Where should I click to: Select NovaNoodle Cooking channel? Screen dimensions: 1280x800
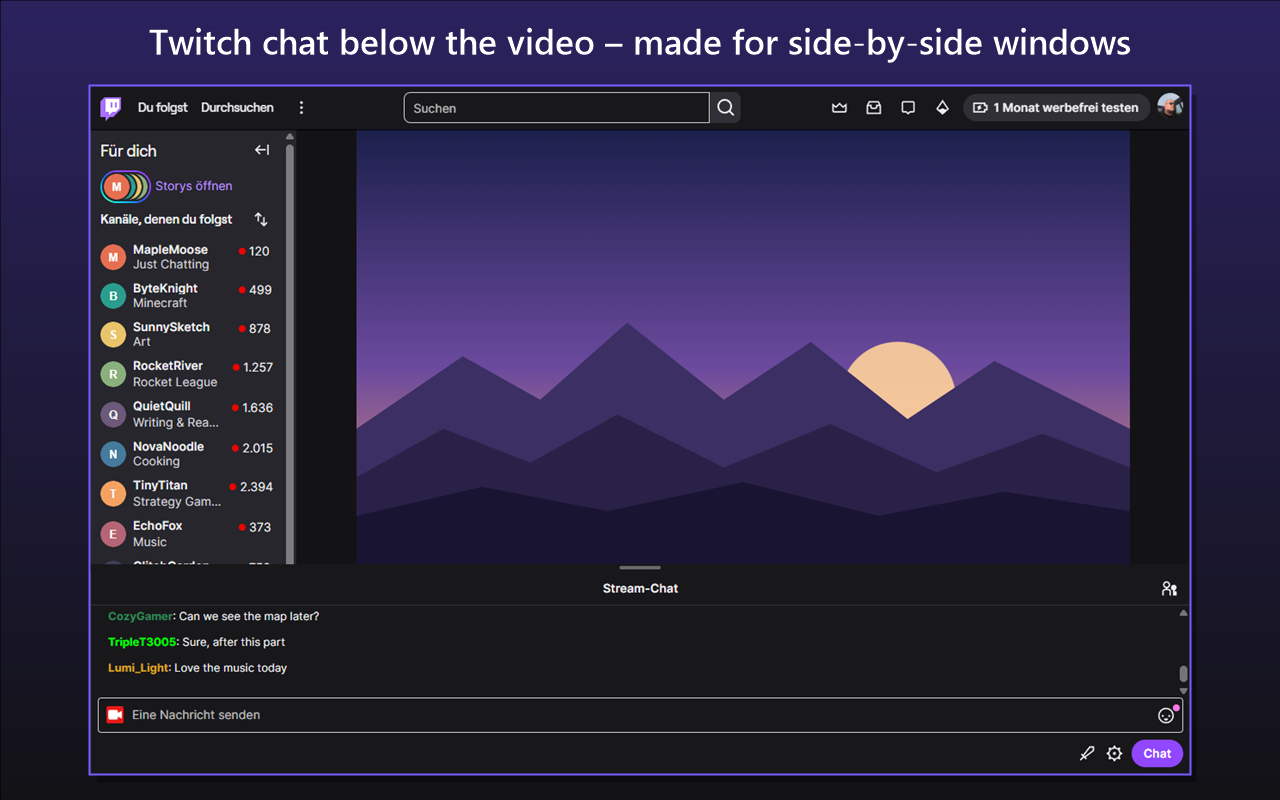(x=186, y=454)
